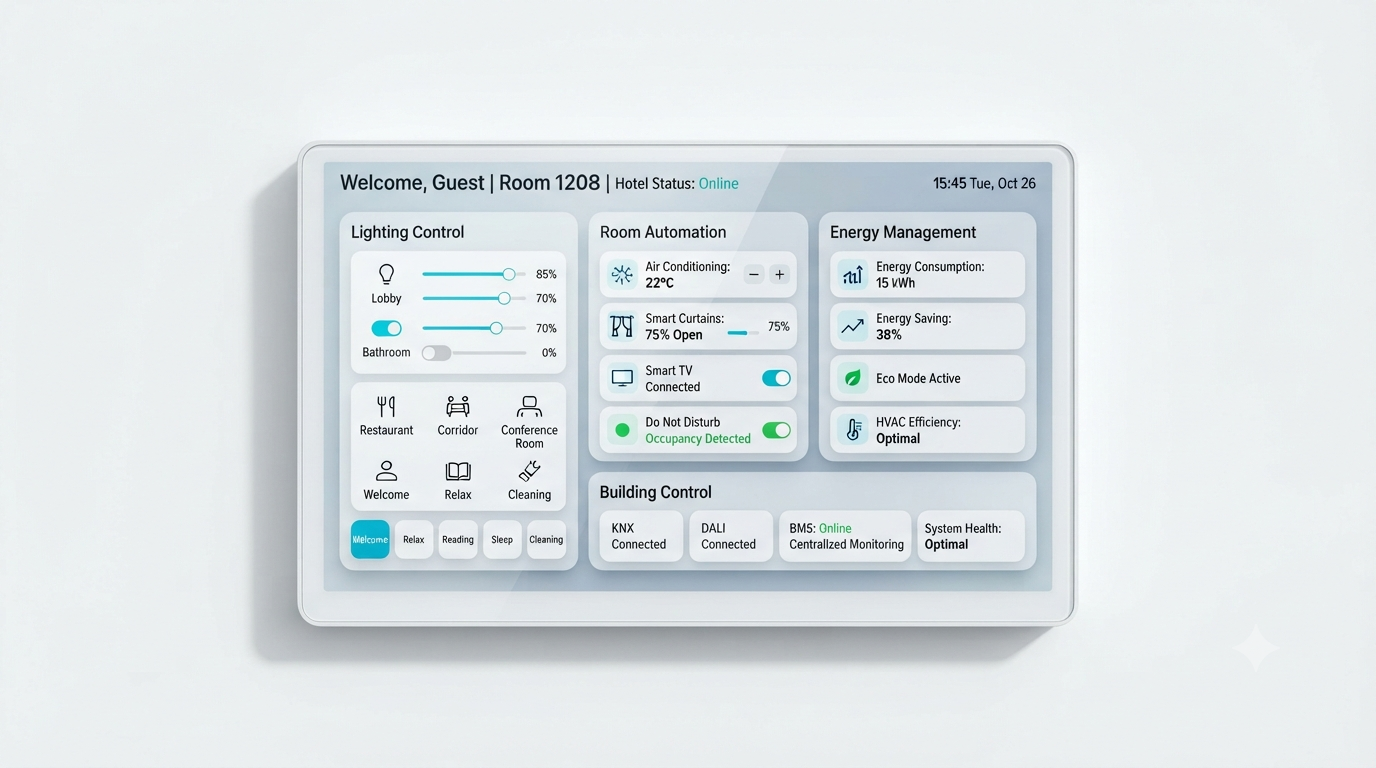
Task: Click the 85% lighting slider handle
Action: [x=509, y=274]
